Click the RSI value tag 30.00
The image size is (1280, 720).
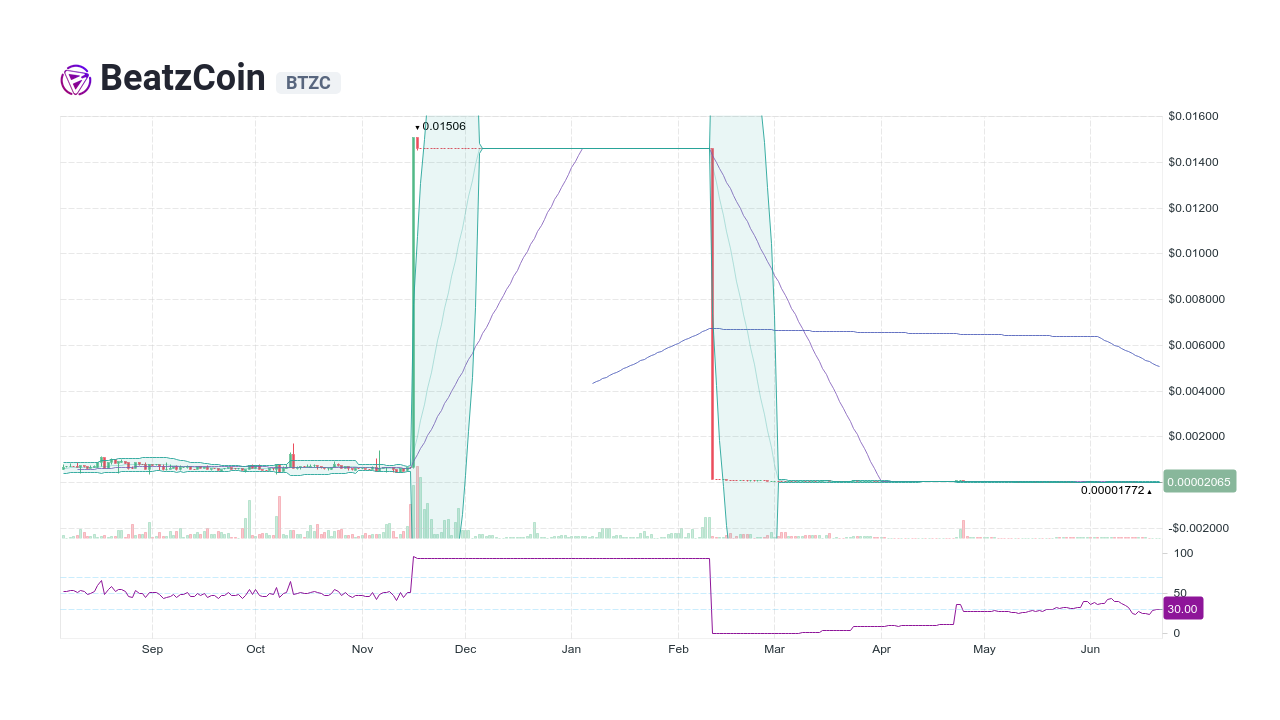[x=1183, y=608]
